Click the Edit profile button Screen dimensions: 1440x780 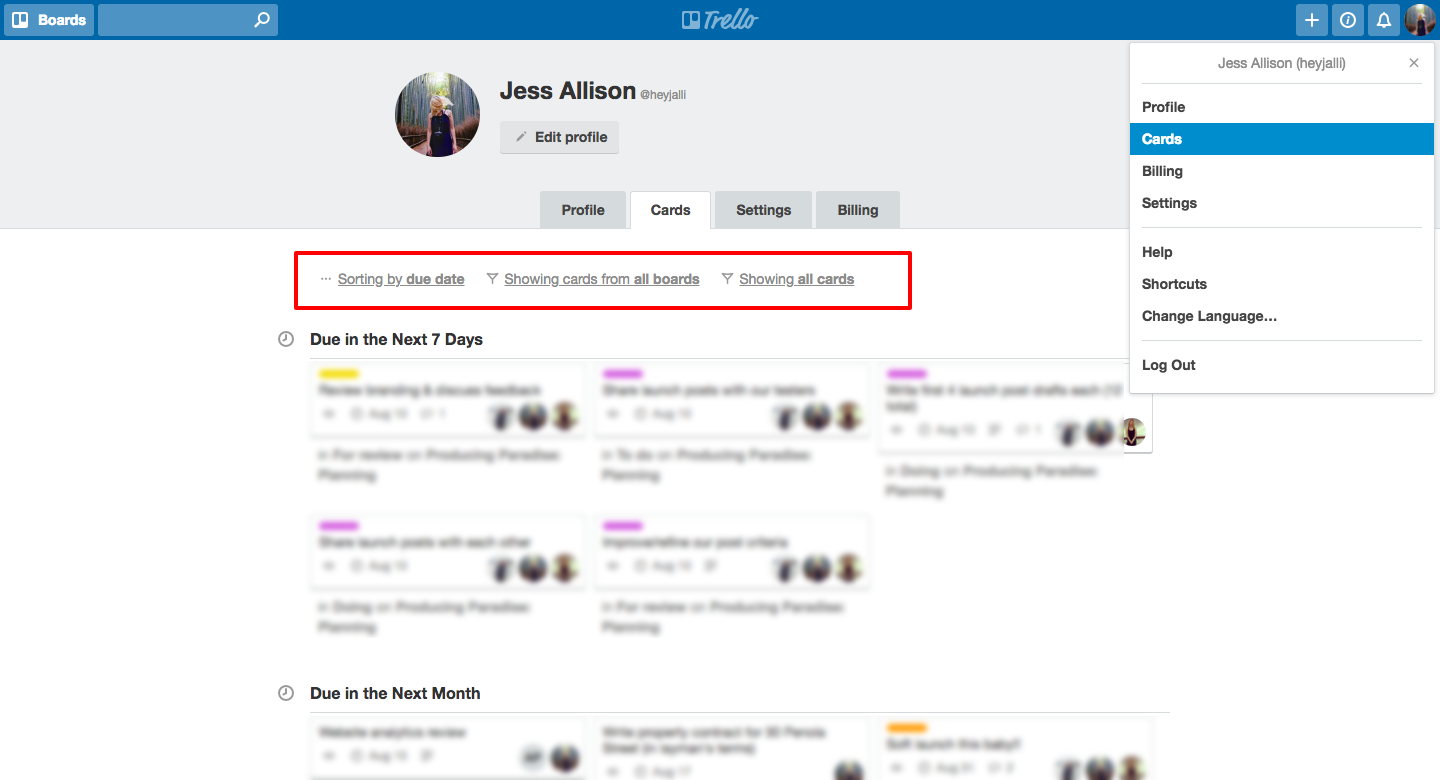559,137
